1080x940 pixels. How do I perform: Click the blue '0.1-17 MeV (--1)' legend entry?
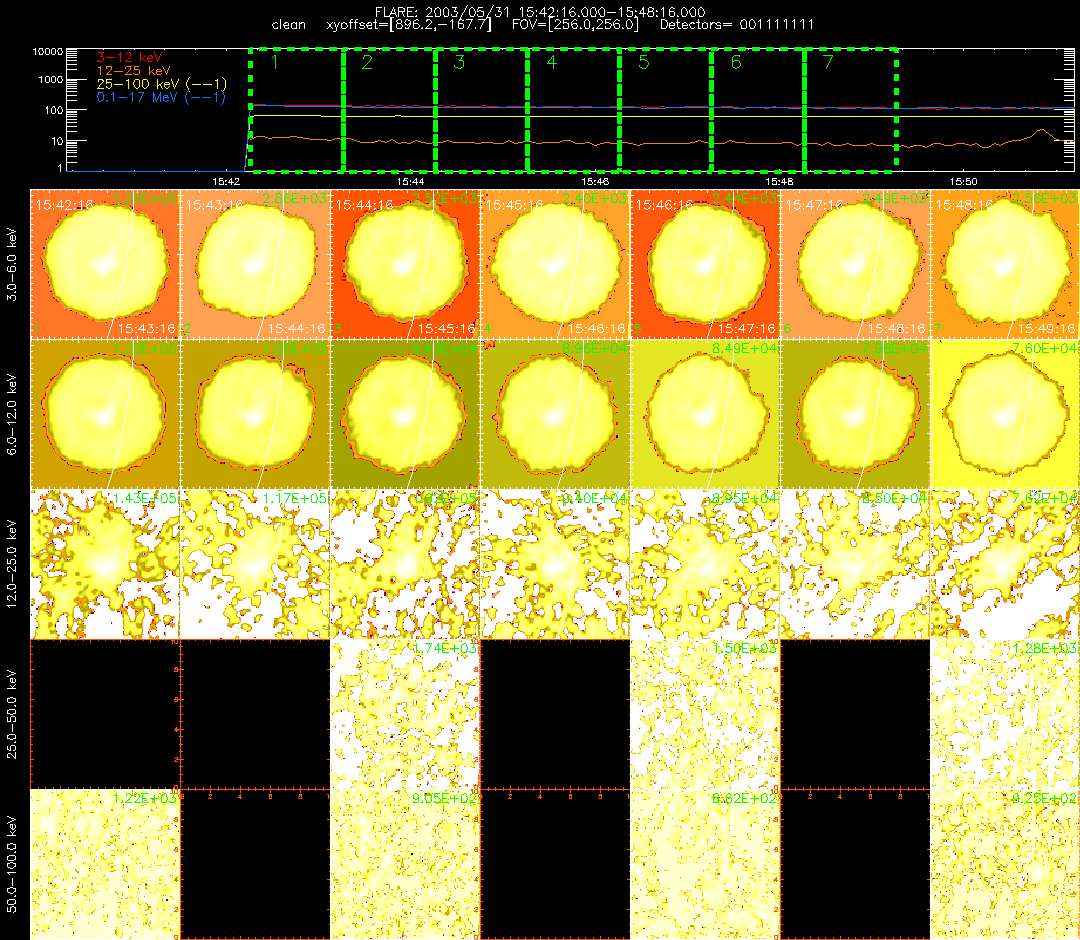pos(161,97)
